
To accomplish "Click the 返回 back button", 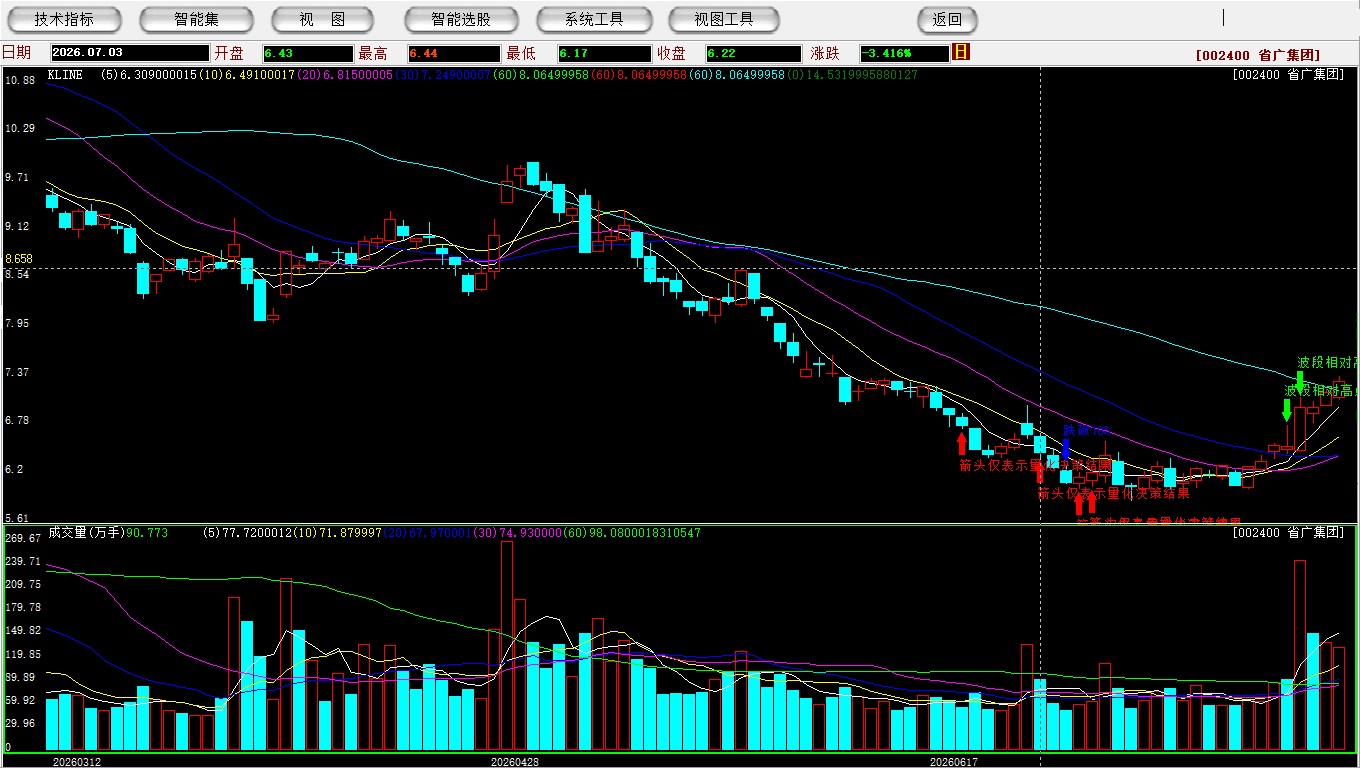I will tap(947, 19).
